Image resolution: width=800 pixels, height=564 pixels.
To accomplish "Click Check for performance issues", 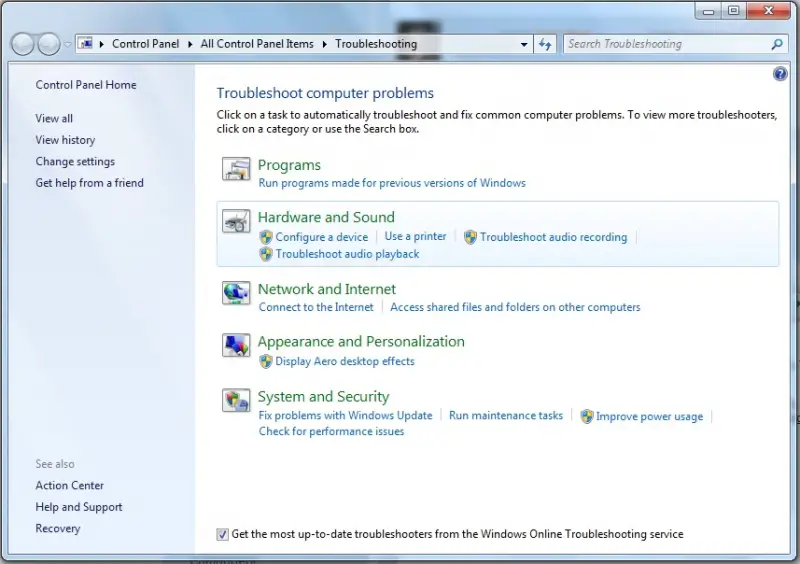I will tap(331, 431).
